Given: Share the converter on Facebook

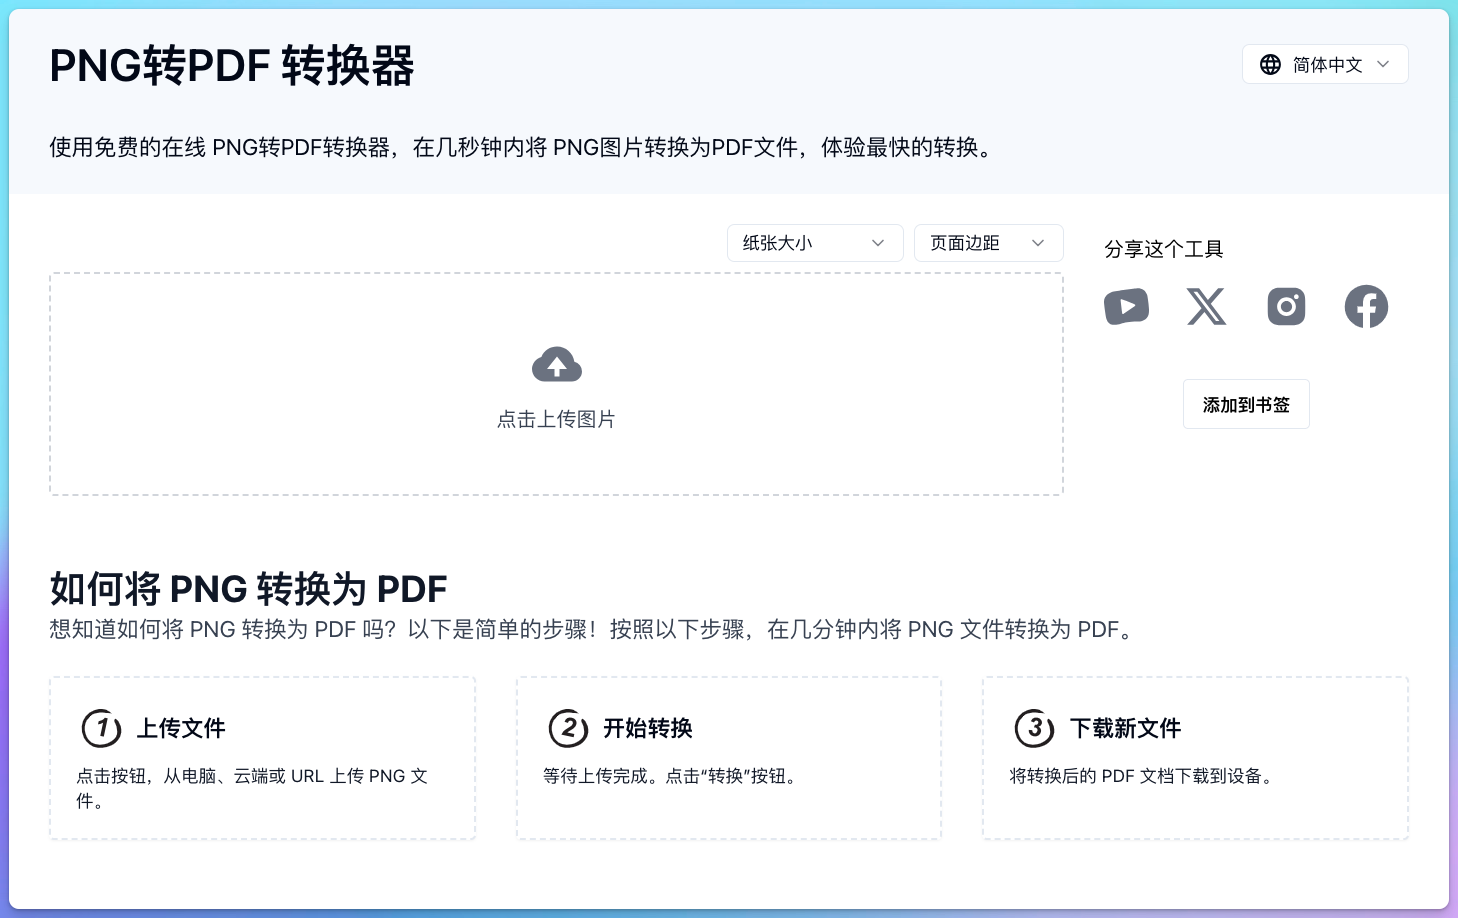Looking at the screenshot, I should pyautogui.click(x=1366, y=307).
